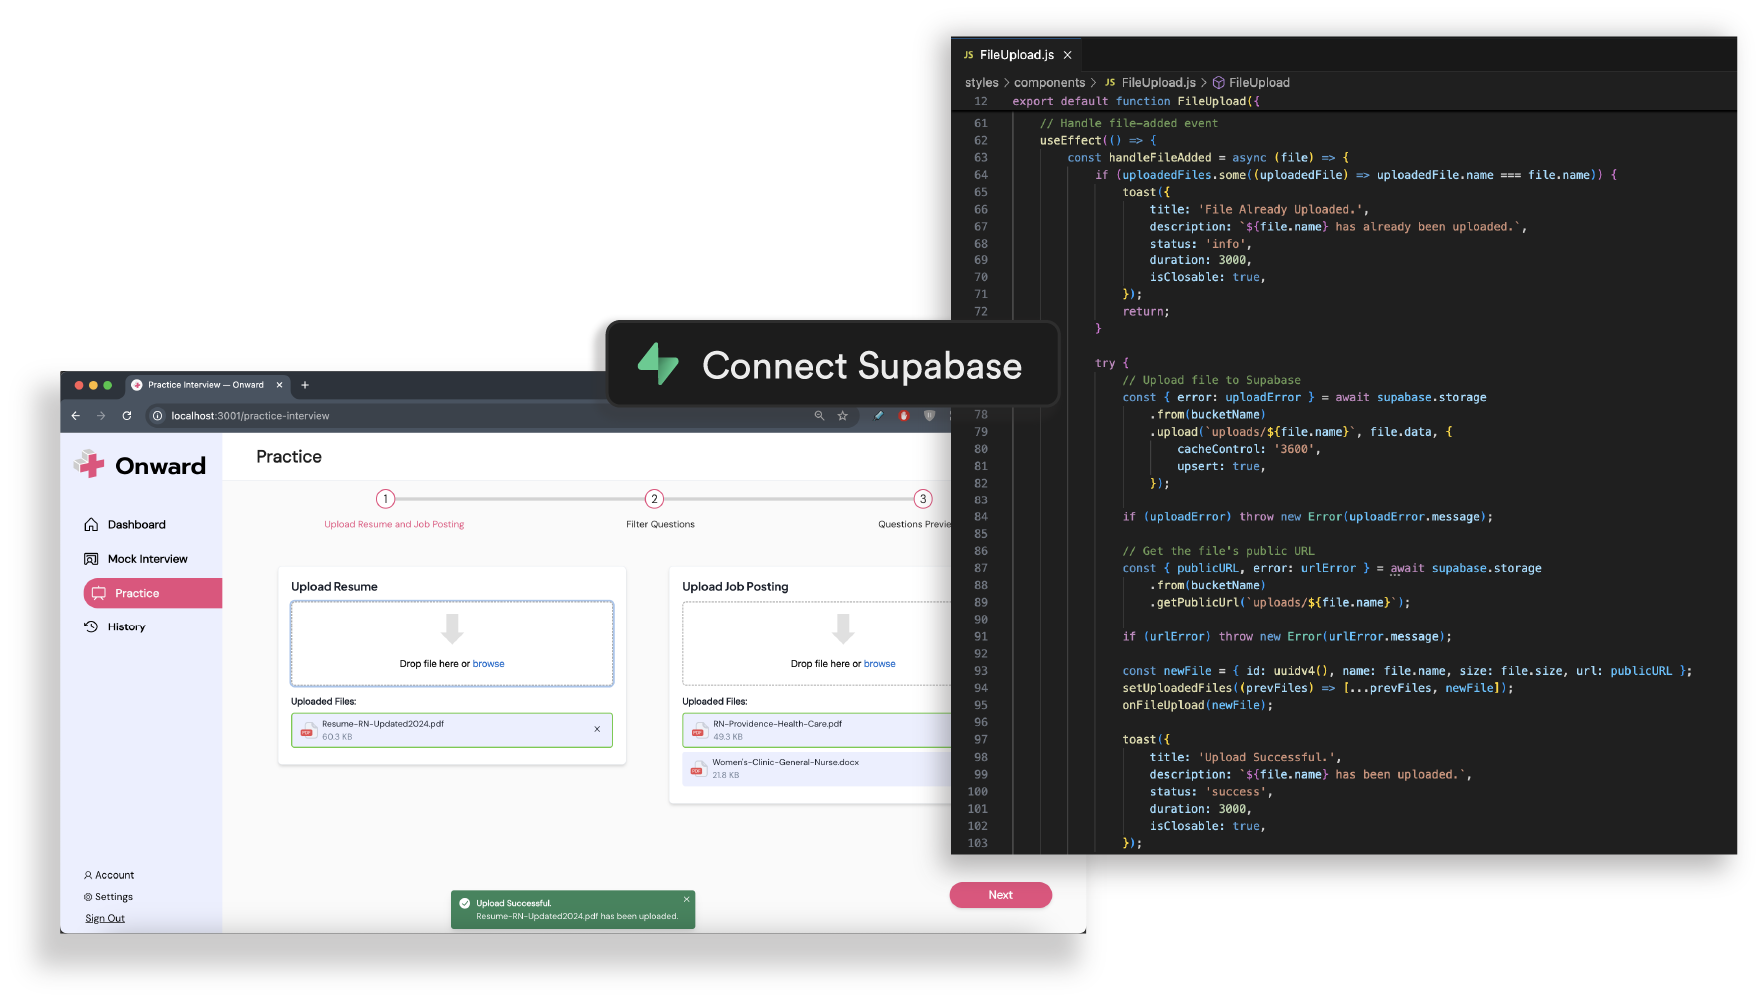1763x1003 pixels.
Task: Click the Settings gear icon in sidebar
Action: [x=88, y=896]
